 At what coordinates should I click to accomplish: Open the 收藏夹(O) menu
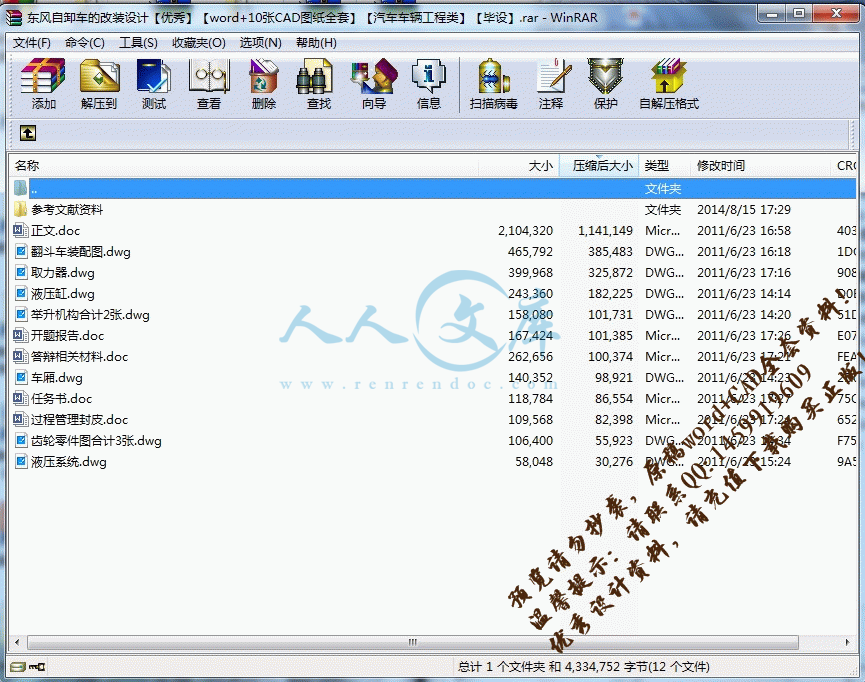[199, 43]
